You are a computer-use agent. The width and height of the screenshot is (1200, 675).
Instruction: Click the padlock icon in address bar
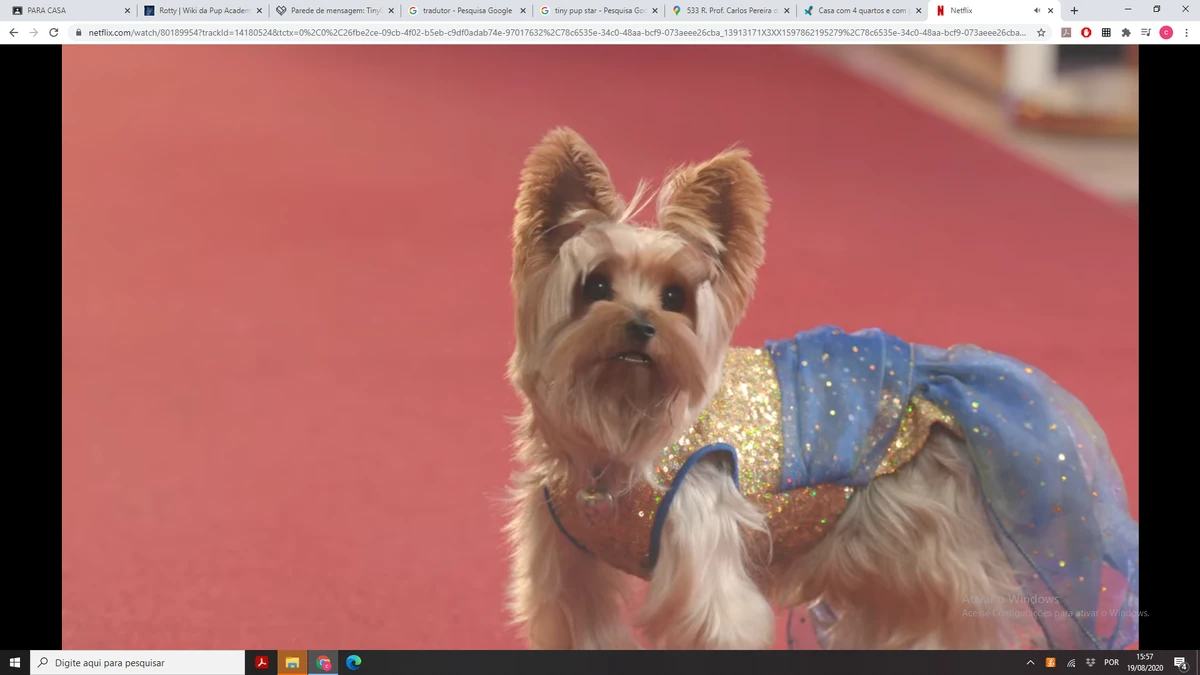(77, 32)
